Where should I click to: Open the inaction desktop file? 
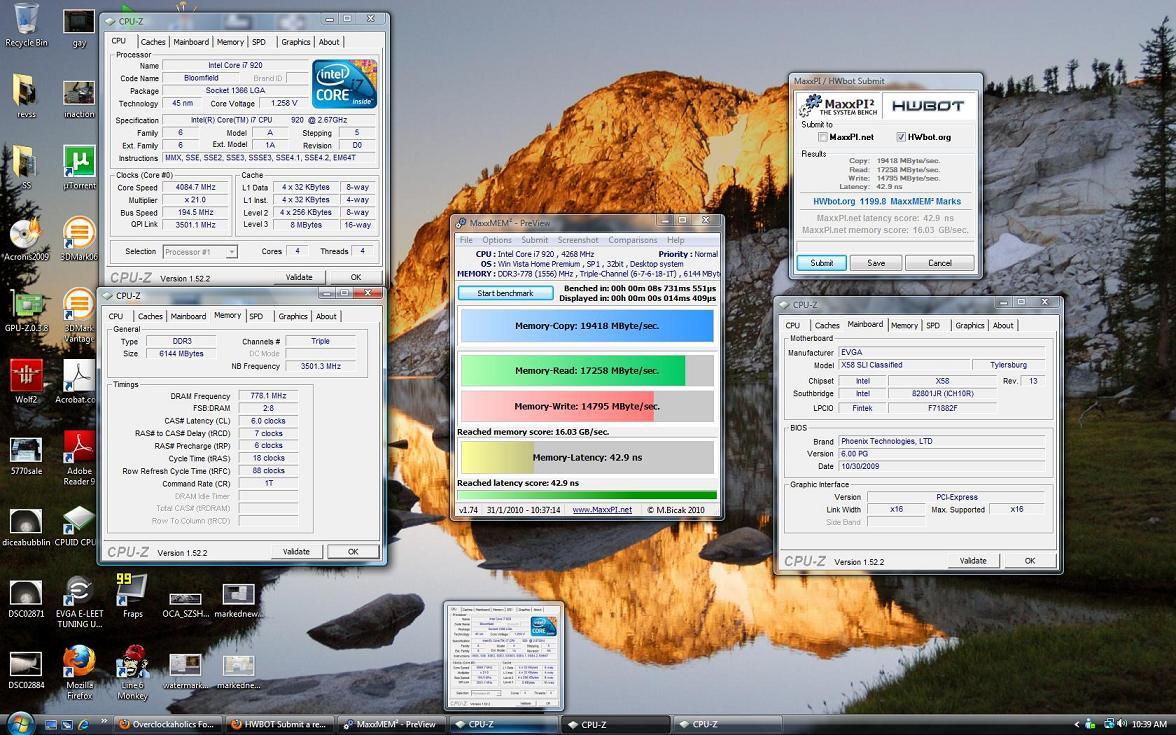click(79, 99)
